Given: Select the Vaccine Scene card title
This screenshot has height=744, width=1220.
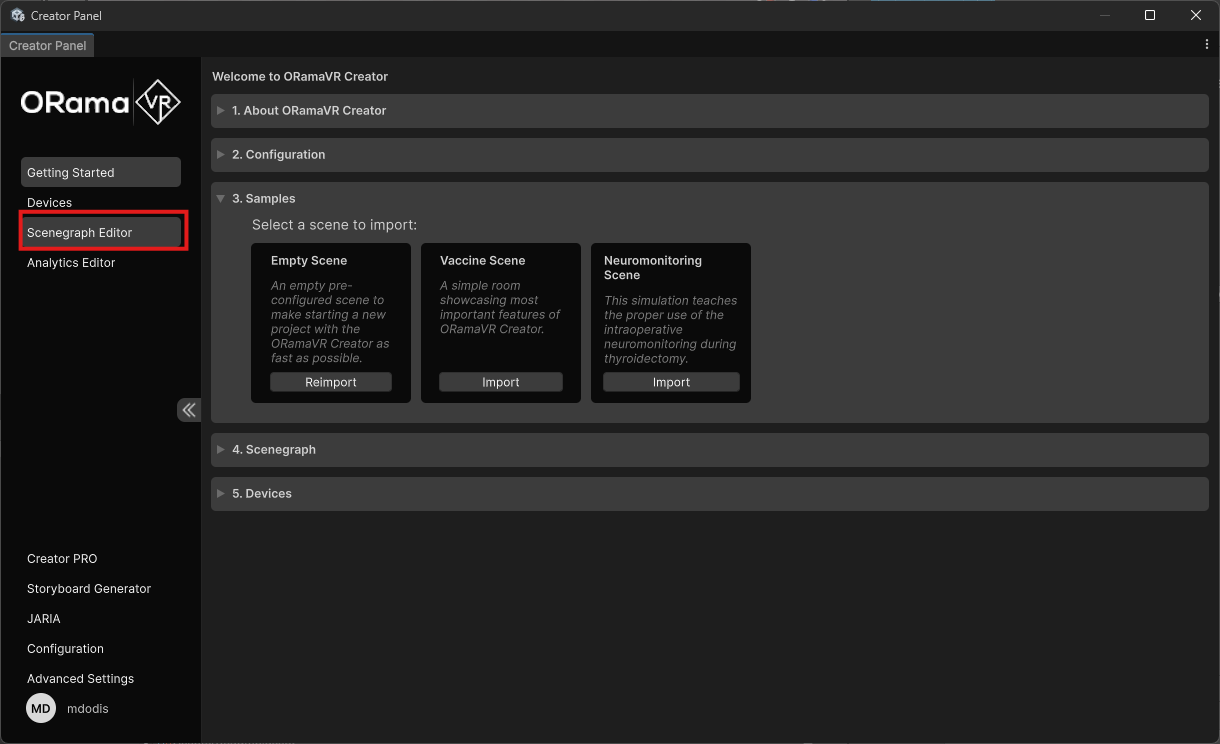Looking at the screenshot, I should (482, 261).
